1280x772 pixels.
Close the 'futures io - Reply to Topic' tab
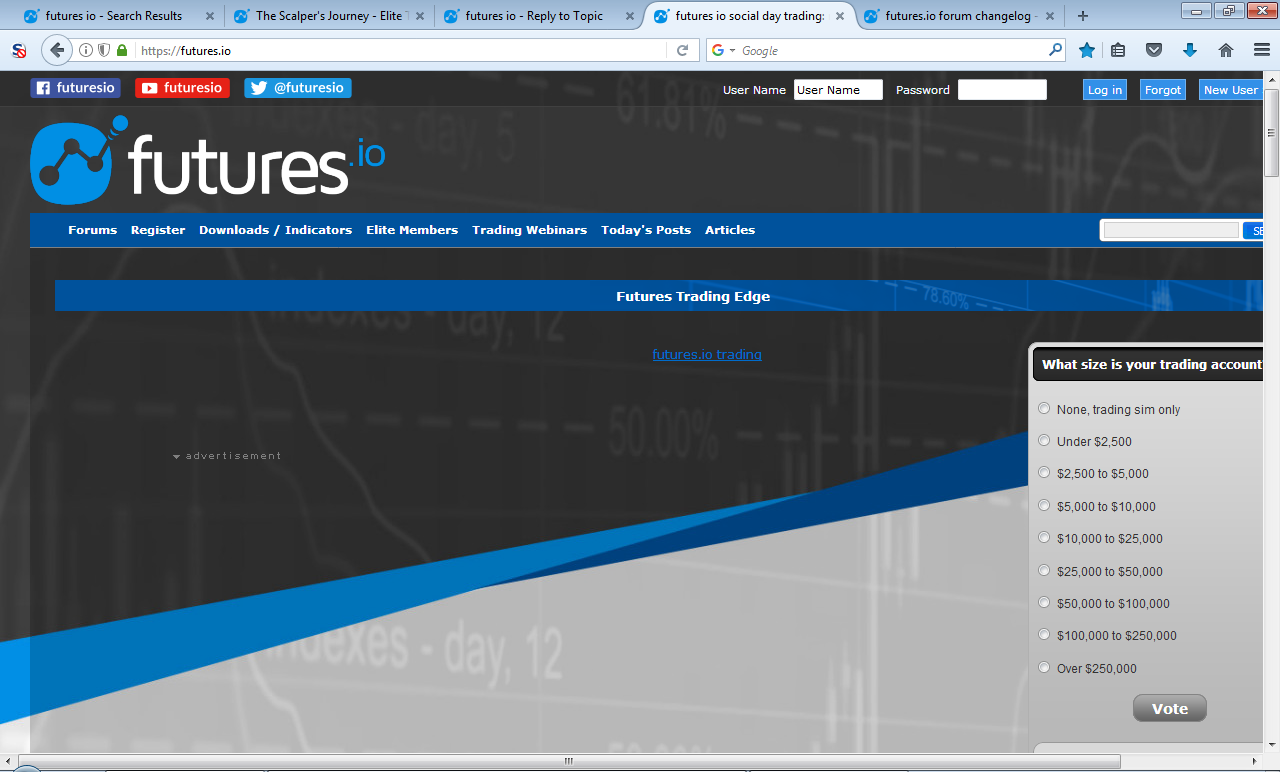(x=629, y=16)
